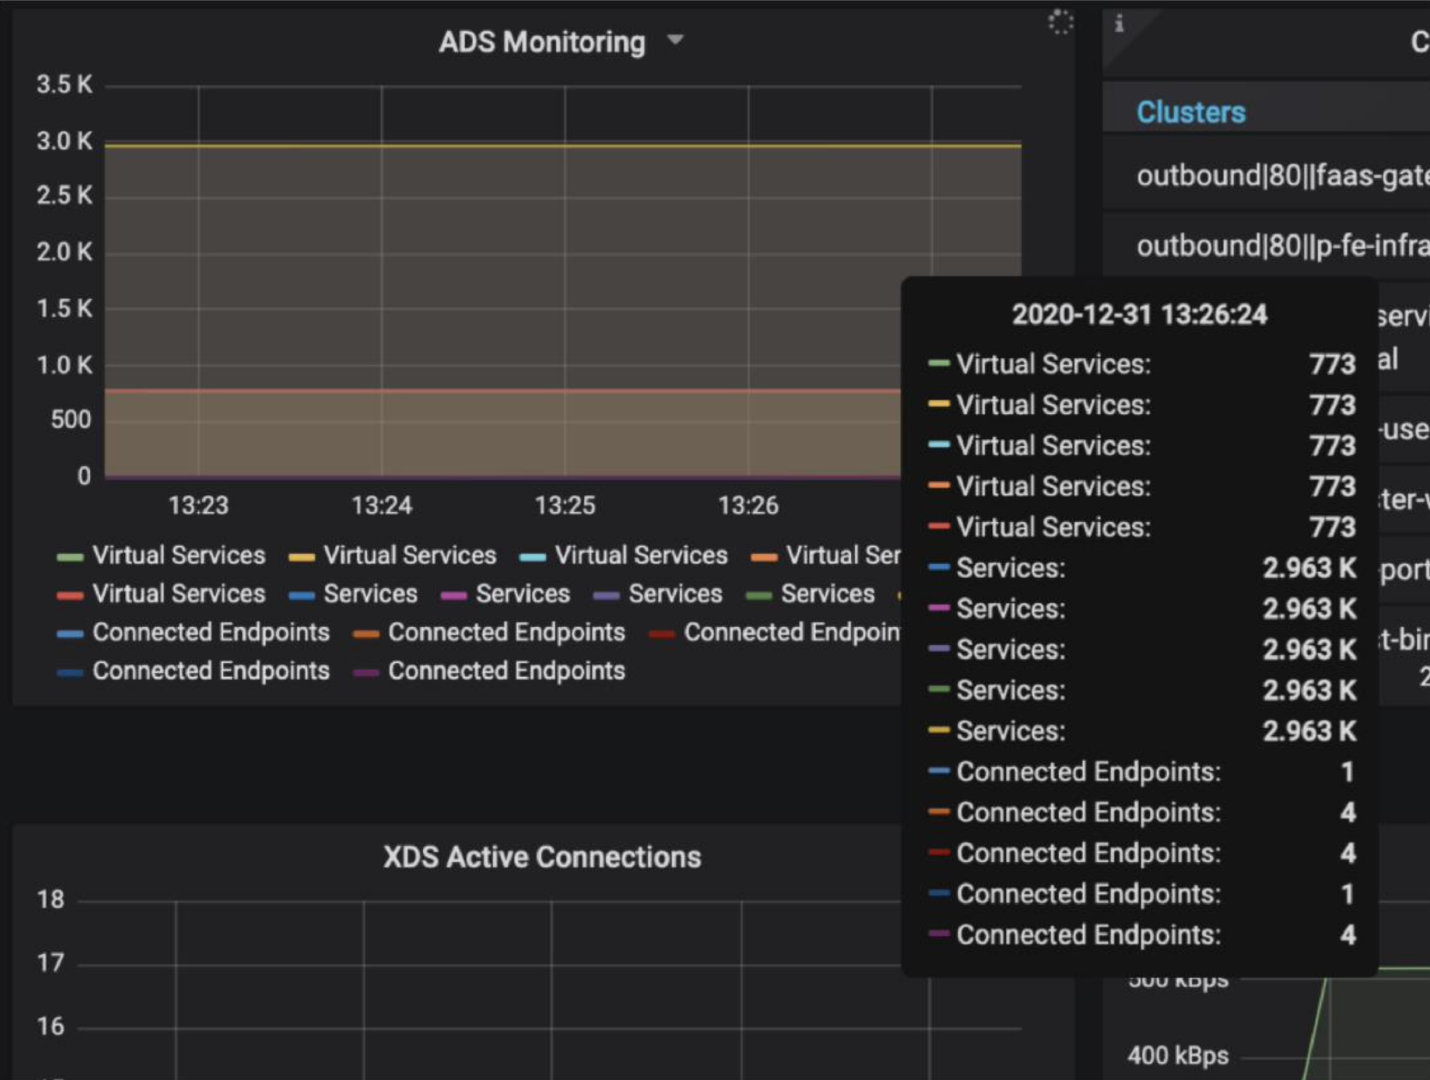Click the purple Services legend label

coord(675,594)
